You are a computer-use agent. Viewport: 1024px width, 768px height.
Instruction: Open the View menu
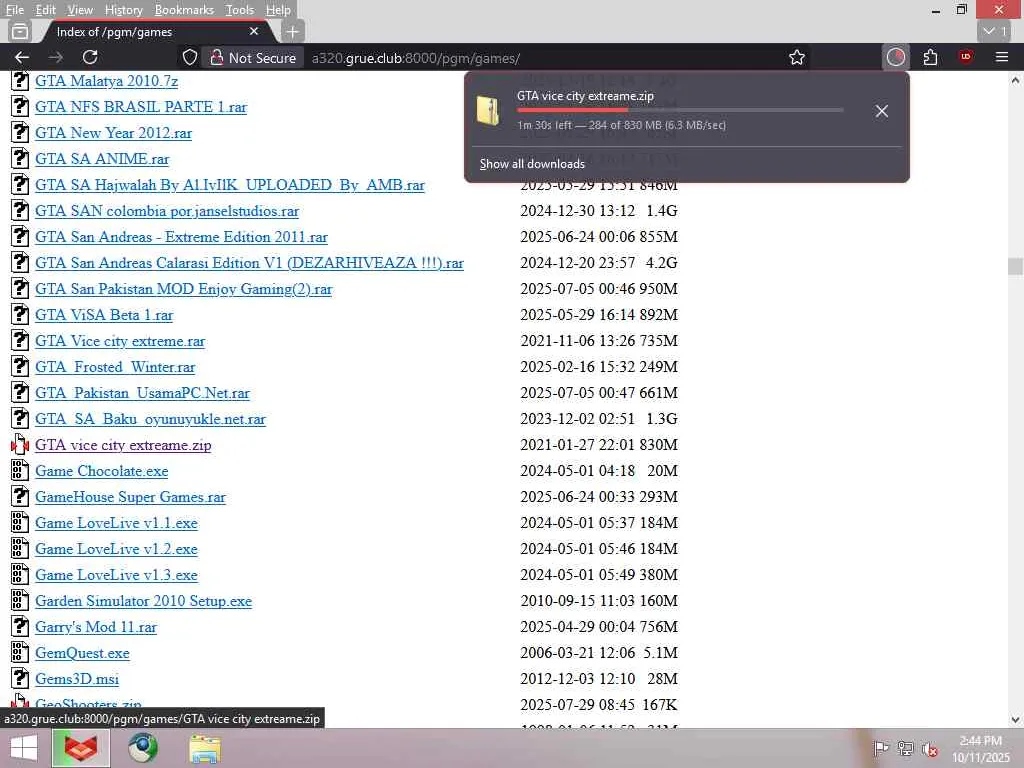tap(80, 10)
